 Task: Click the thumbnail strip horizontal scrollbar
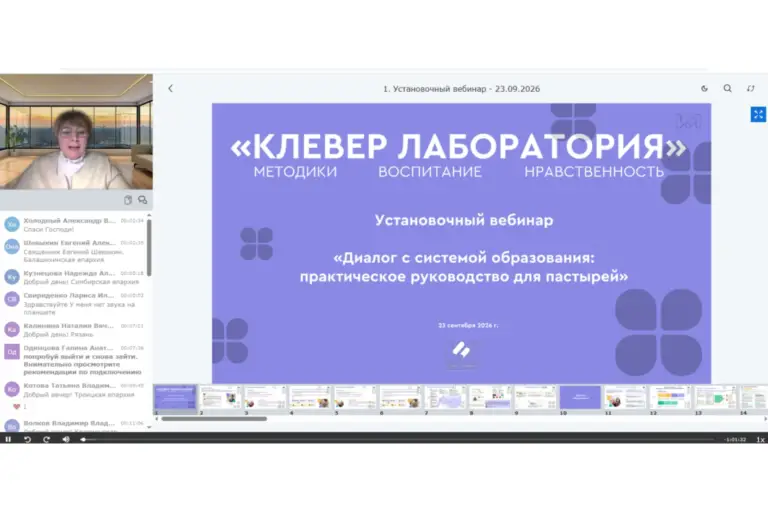(214, 419)
